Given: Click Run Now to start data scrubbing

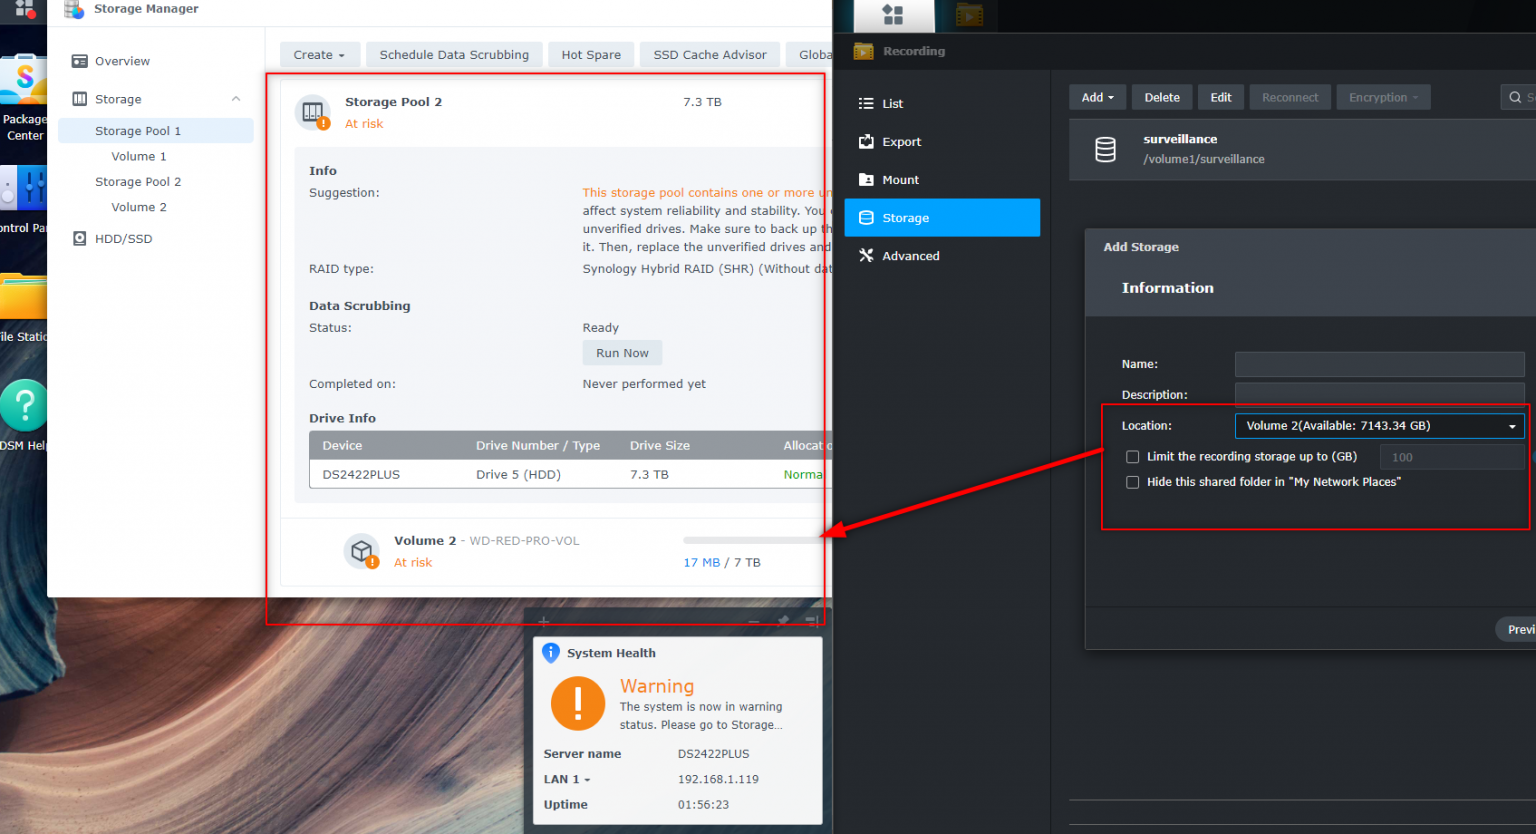Looking at the screenshot, I should point(622,352).
